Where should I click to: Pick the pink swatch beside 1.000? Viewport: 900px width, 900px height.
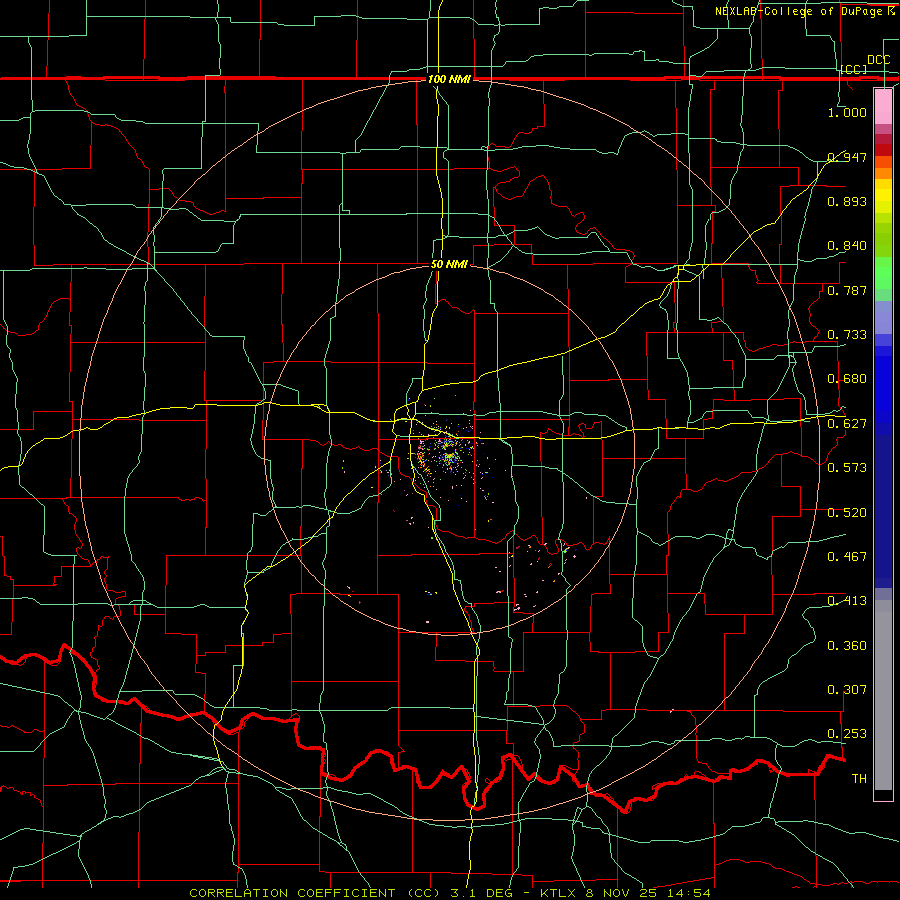tap(883, 106)
